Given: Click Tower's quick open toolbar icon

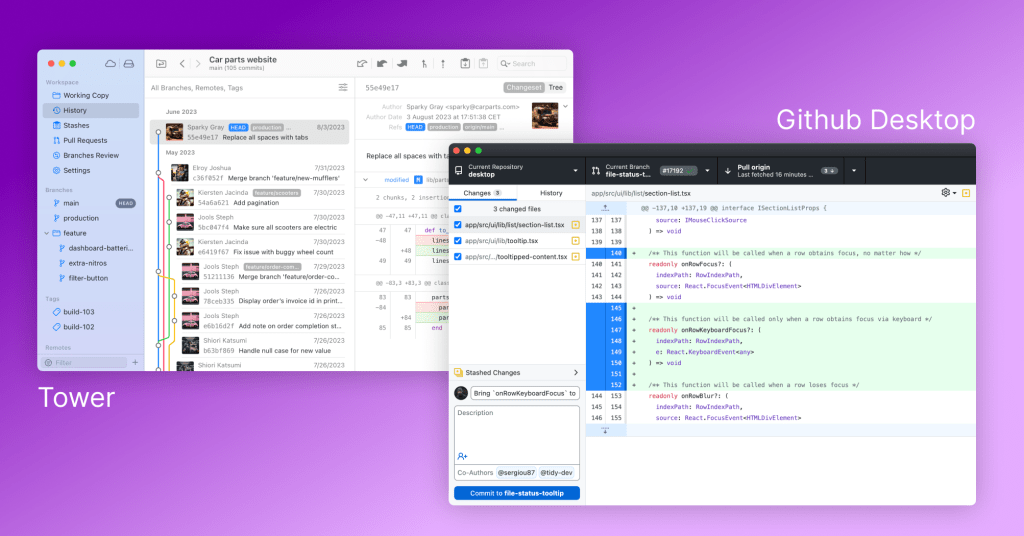Looking at the screenshot, I should (x=161, y=63).
